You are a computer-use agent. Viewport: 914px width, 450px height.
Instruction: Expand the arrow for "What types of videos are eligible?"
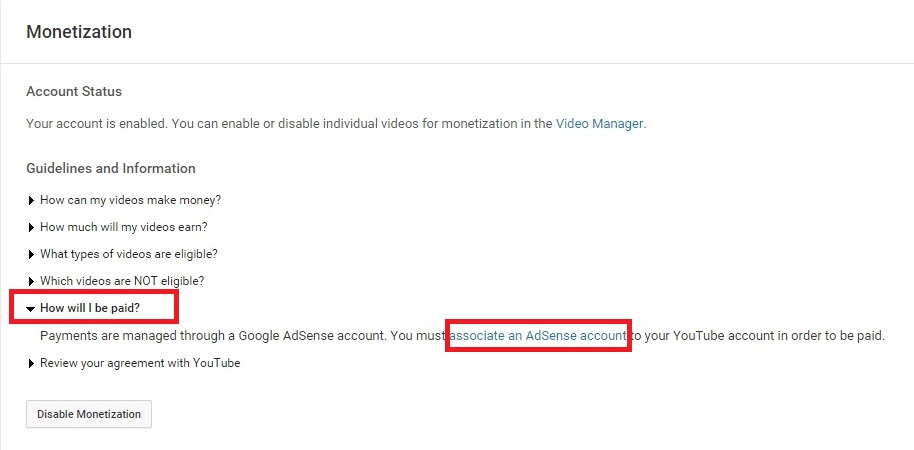tap(31, 255)
